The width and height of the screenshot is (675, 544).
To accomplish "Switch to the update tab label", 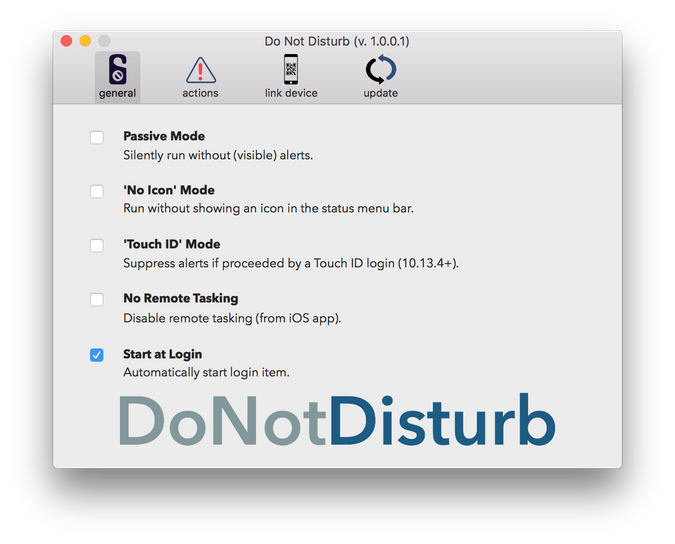I will click(380, 93).
